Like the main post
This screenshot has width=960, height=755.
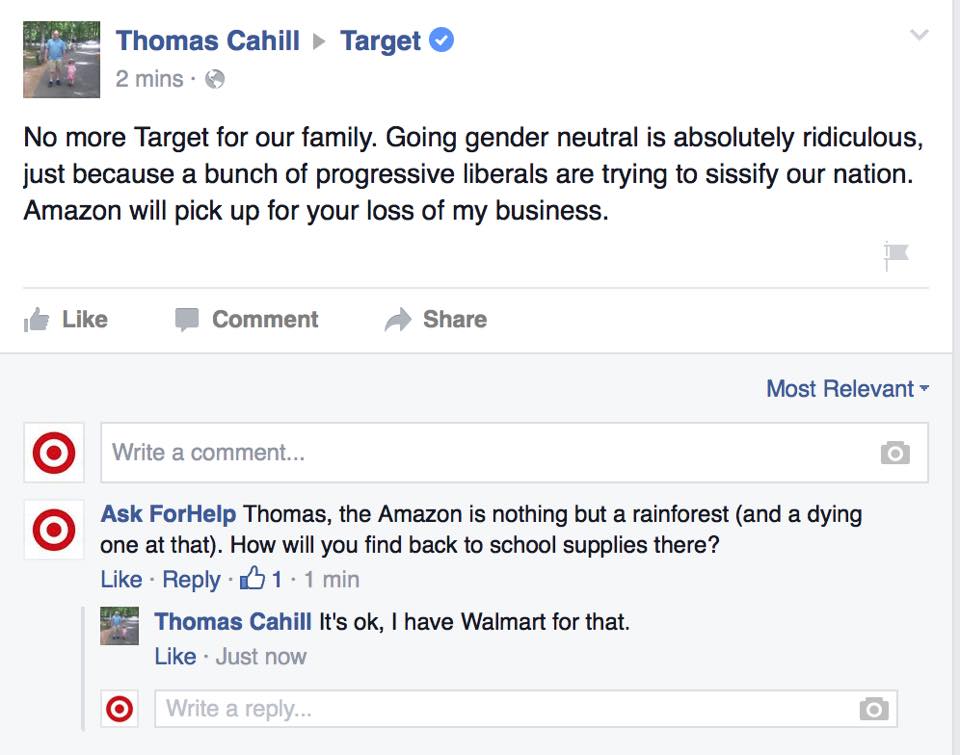(x=67, y=319)
